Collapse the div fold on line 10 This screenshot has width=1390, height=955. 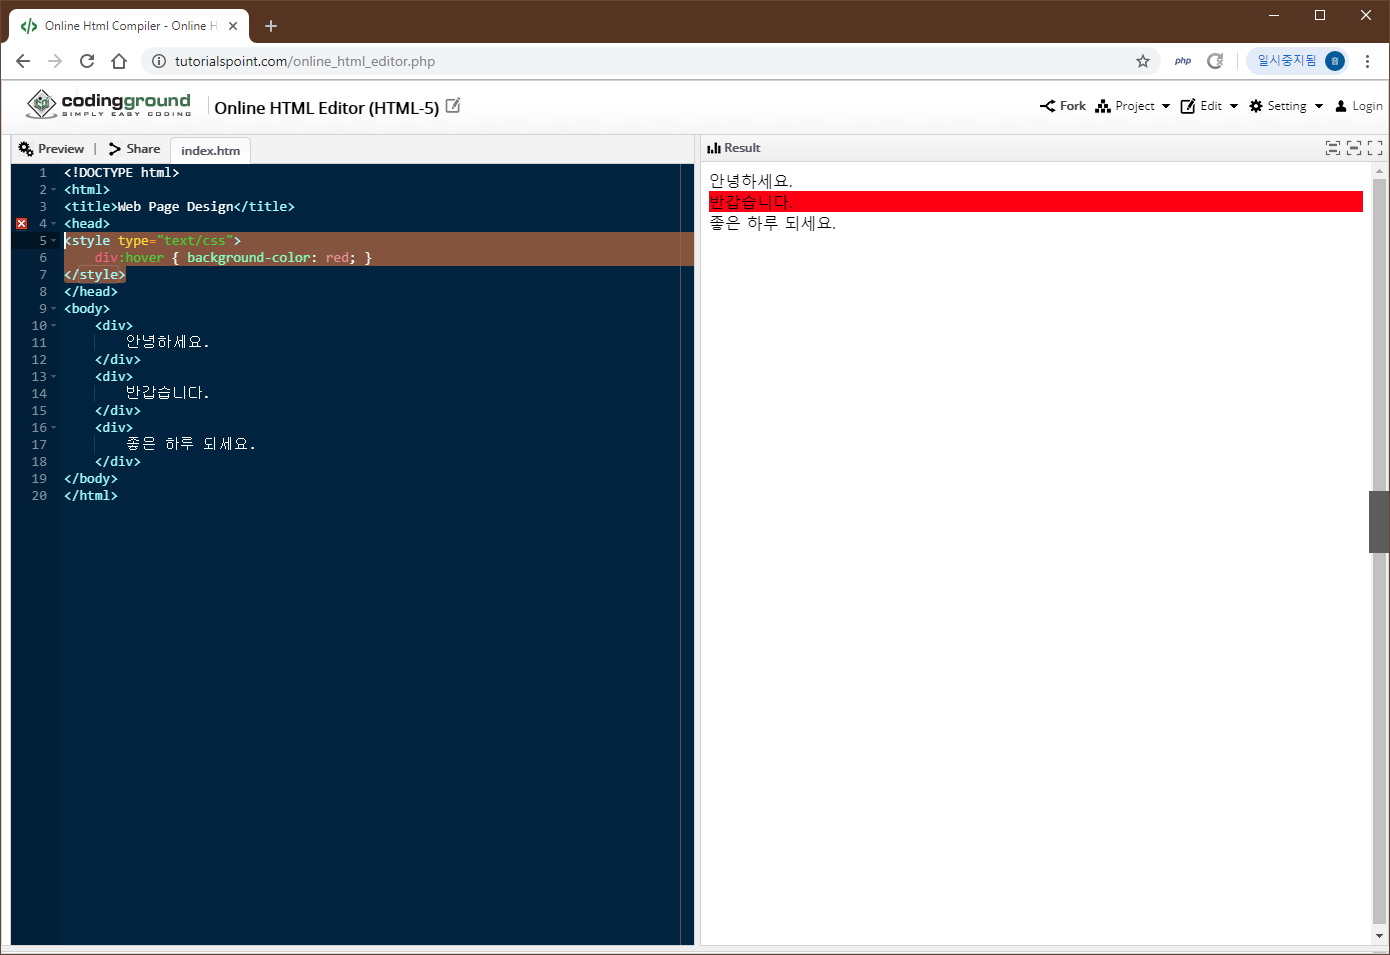[x=54, y=326]
